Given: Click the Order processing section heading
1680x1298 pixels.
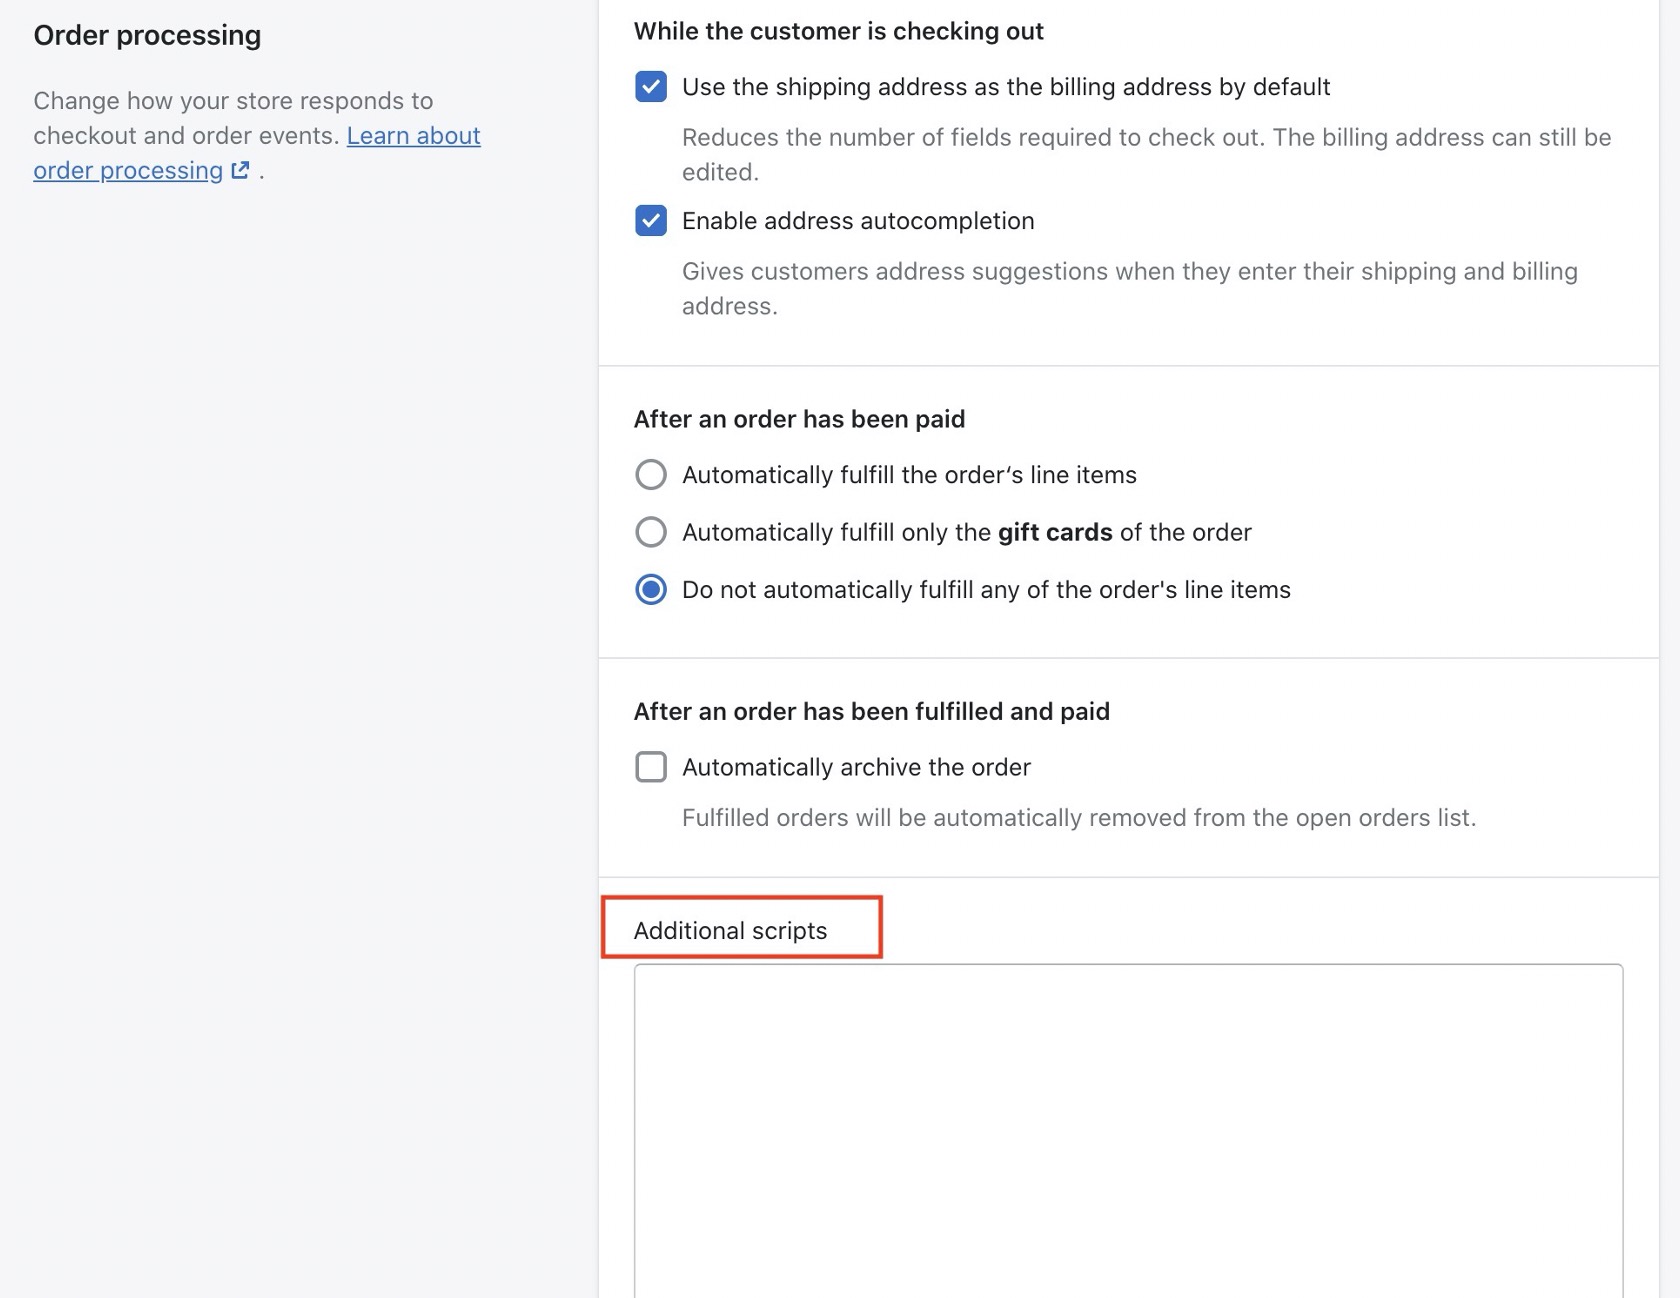Looking at the screenshot, I should [x=147, y=35].
